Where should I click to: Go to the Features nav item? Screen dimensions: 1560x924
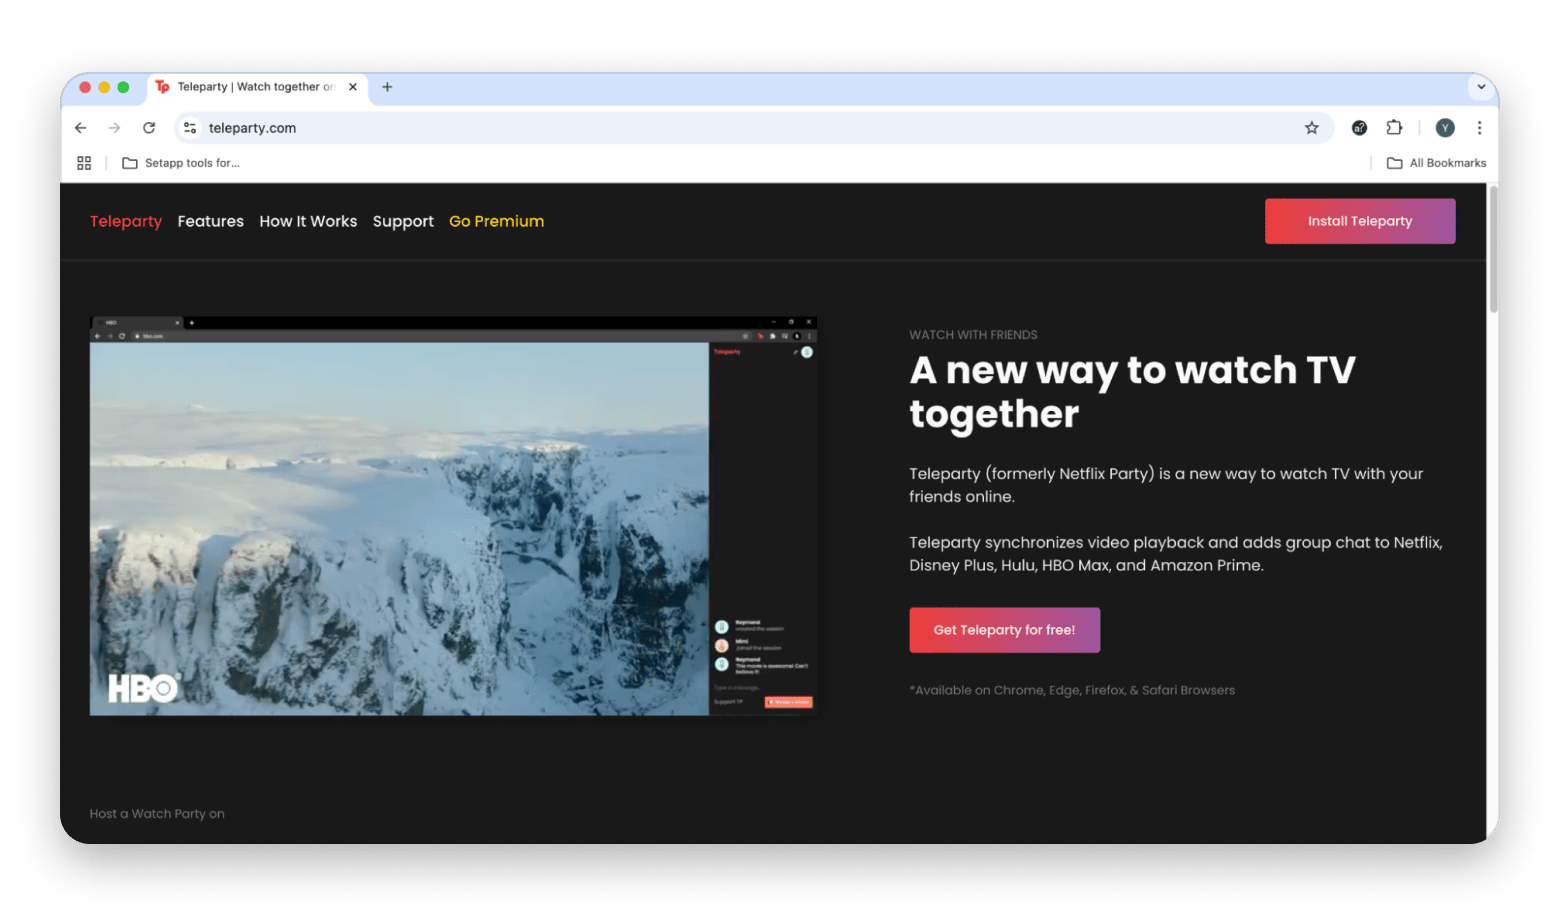tap(210, 221)
